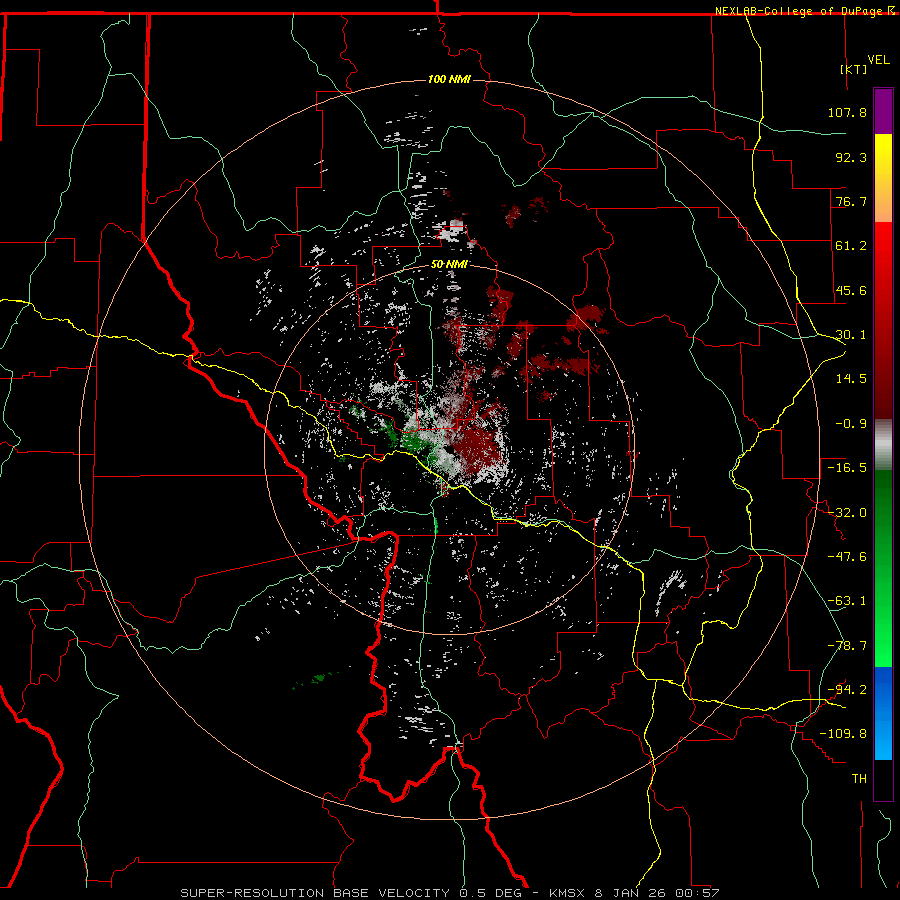Click the -63.1 velocity scale value

point(847,601)
